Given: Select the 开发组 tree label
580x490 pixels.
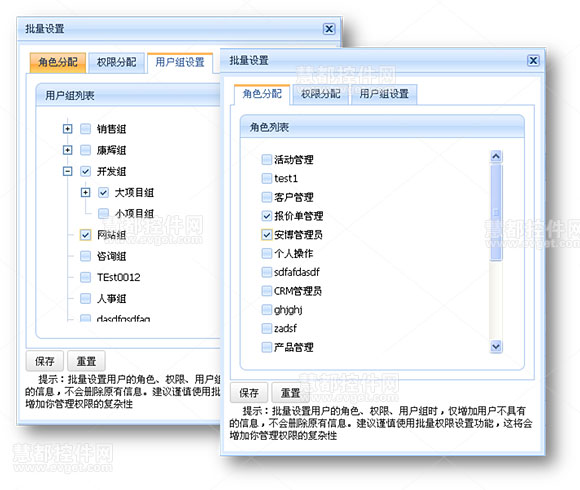Looking at the screenshot, I should [x=111, y=172].
